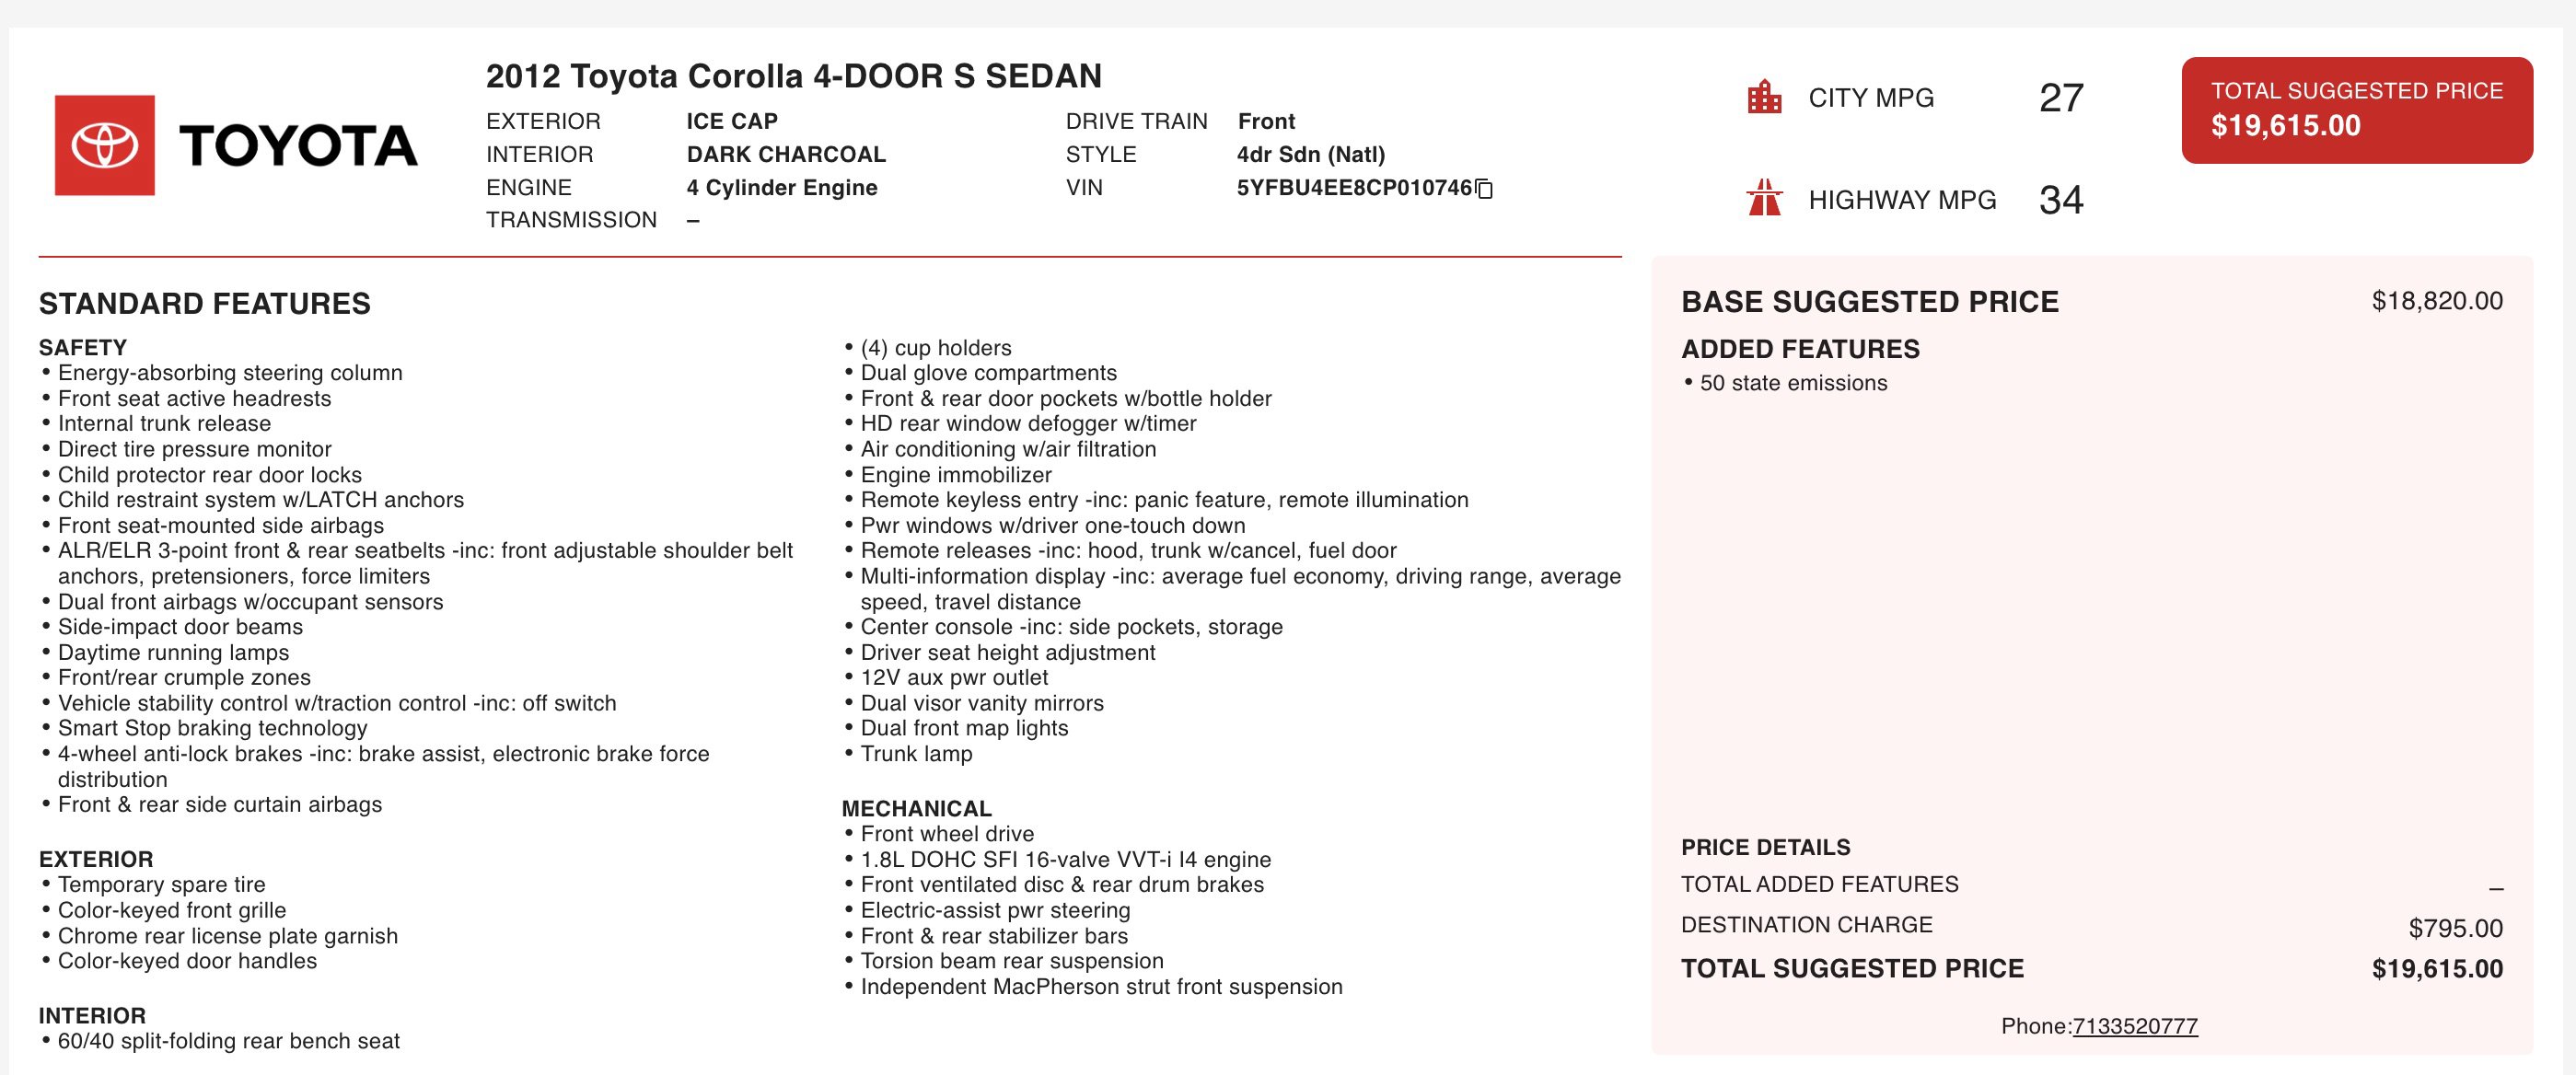
Task: Click the ICE CAP exterior color value
Action: 732,121
